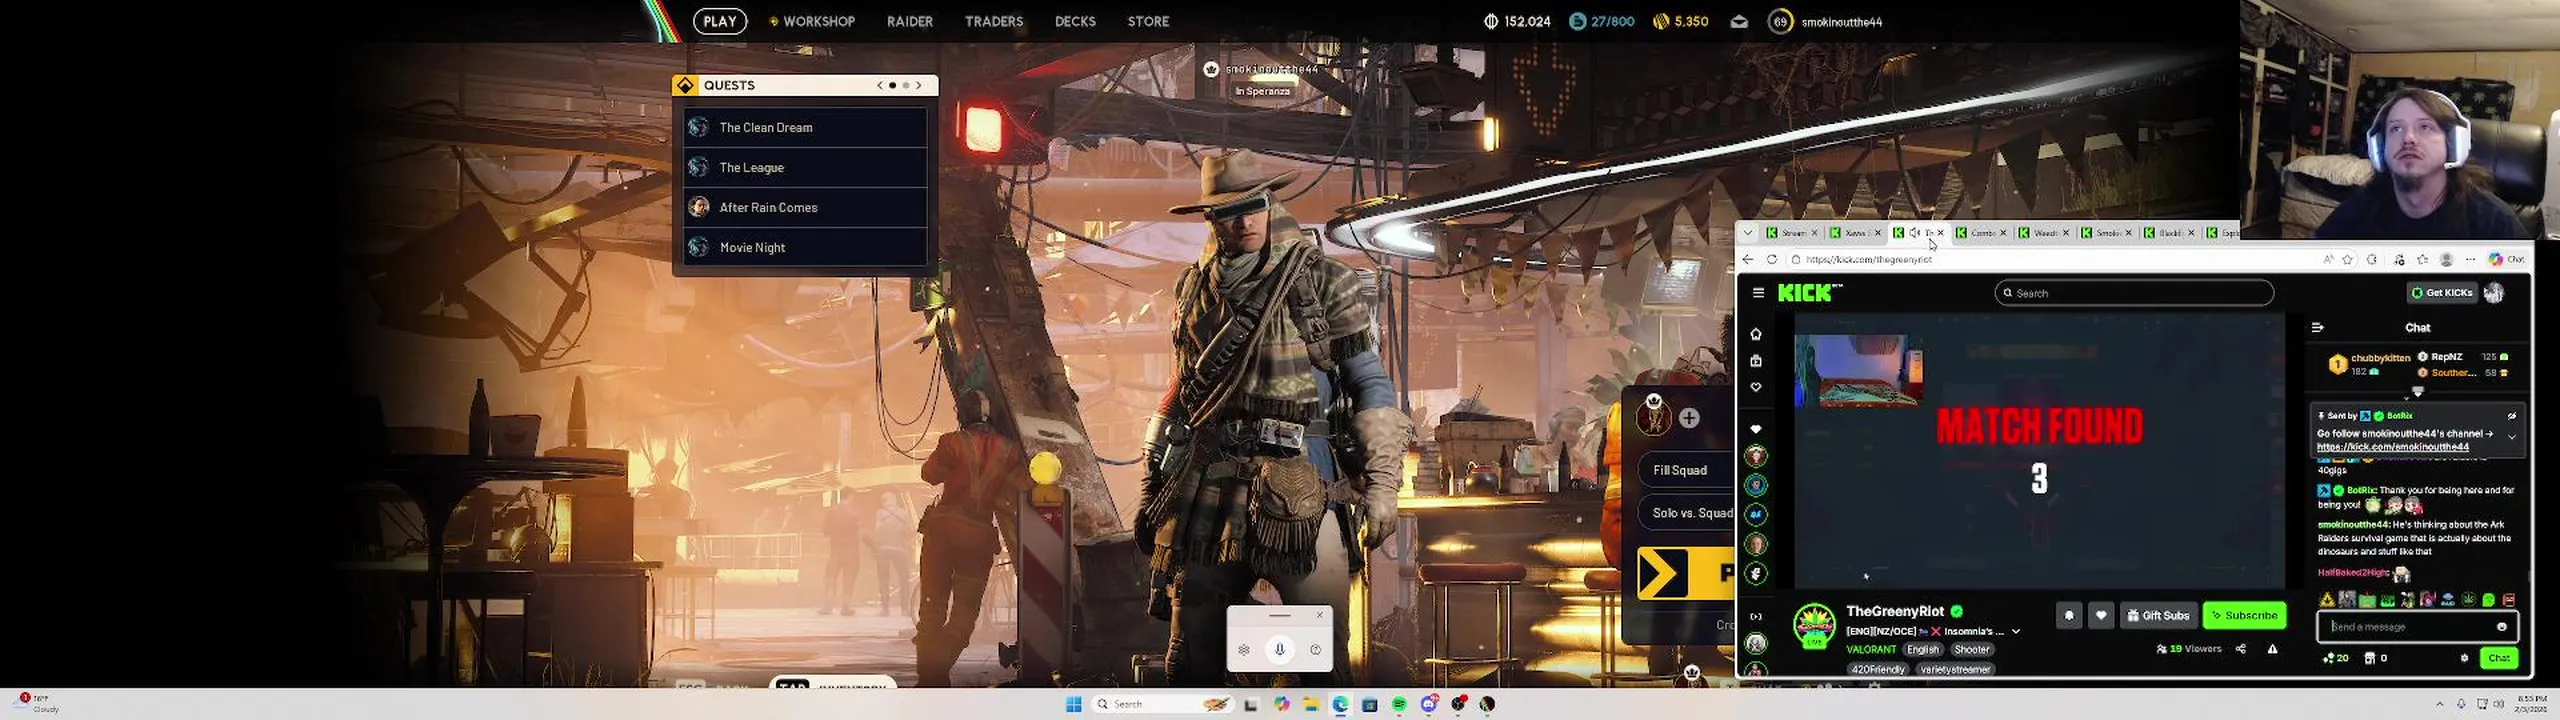Click the Kick Search field
The image size is (2560, 720).
2134,293
